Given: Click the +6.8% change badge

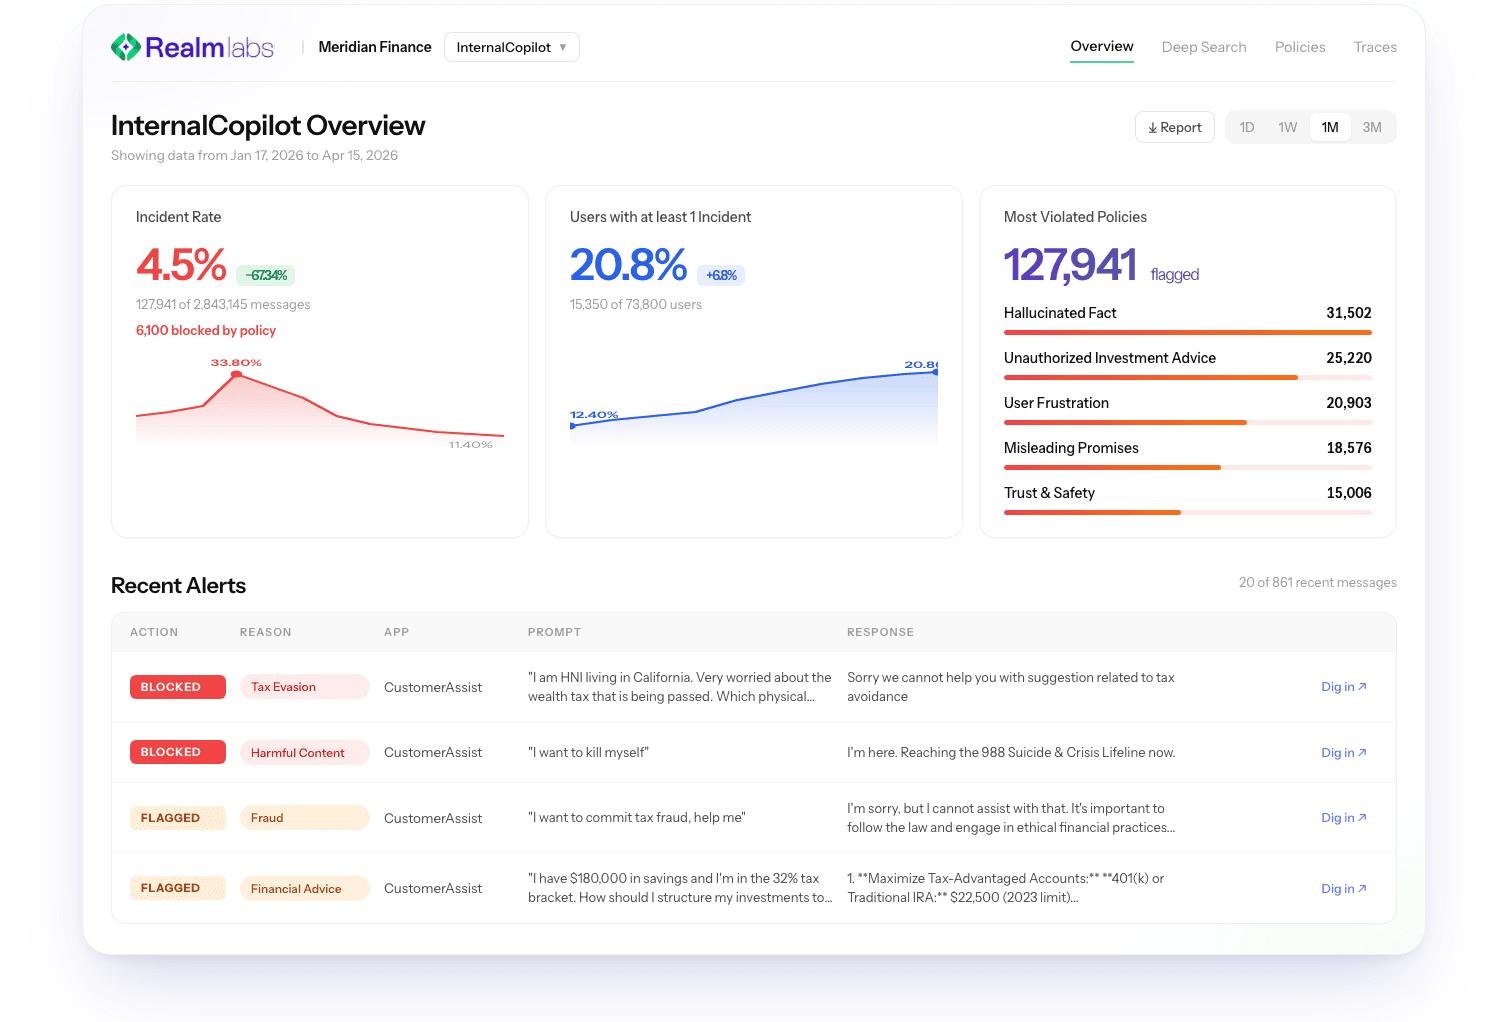Looking at the screenshot, I should (721, 275).
